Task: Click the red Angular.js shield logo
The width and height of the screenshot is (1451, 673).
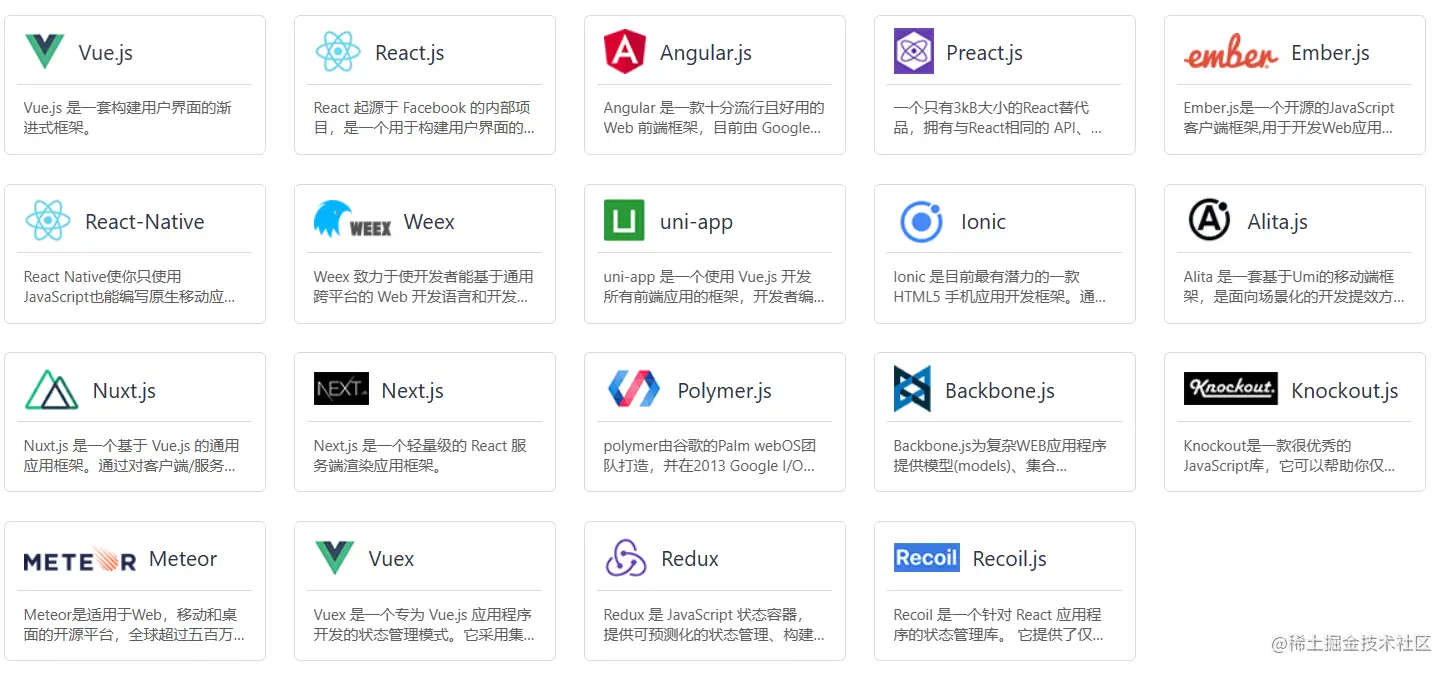Action: pyautogui.click(x=624, y=52)
